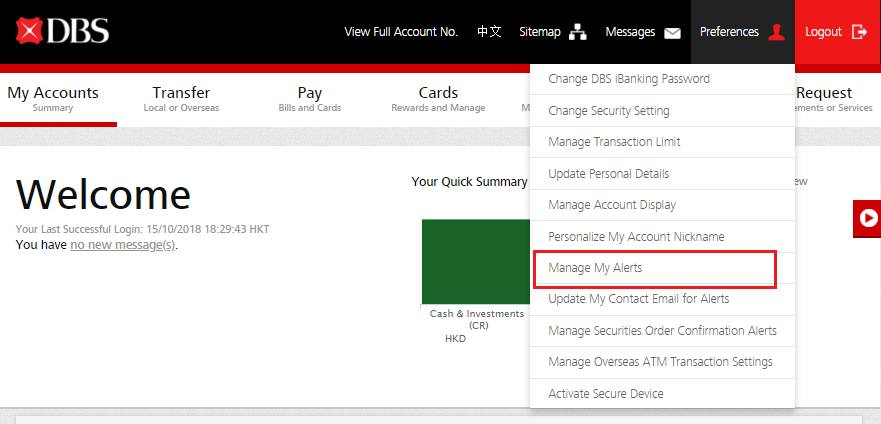Expand the Cards rewards menu

click(x=438, y=98)
